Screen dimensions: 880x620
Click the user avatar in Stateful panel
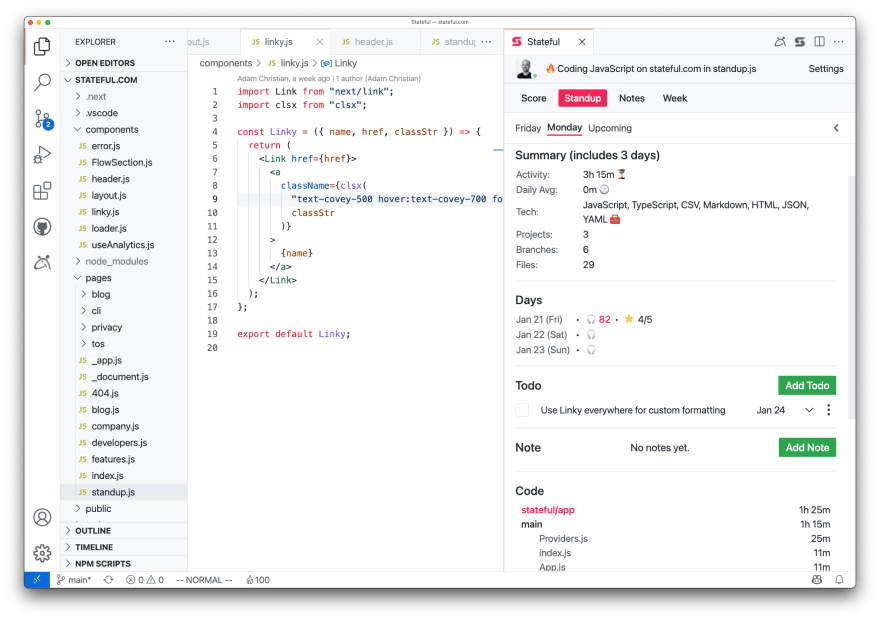point(525,68)
